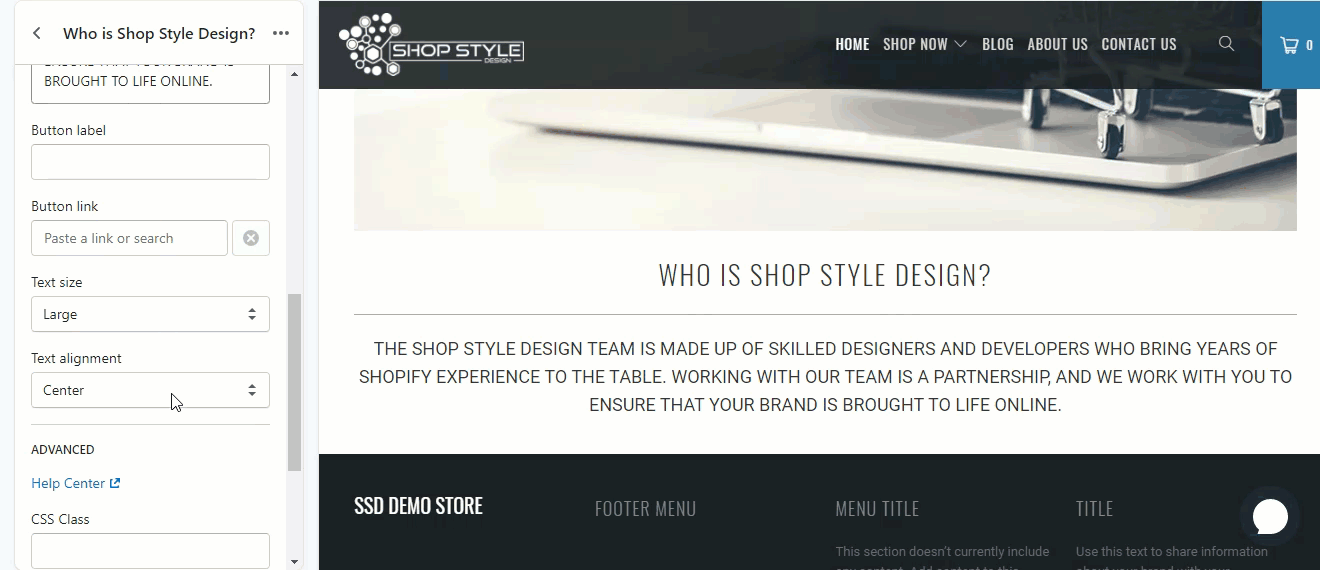Open the Text size dropdown
The image size is (1320, 570).
pos(150,314)
